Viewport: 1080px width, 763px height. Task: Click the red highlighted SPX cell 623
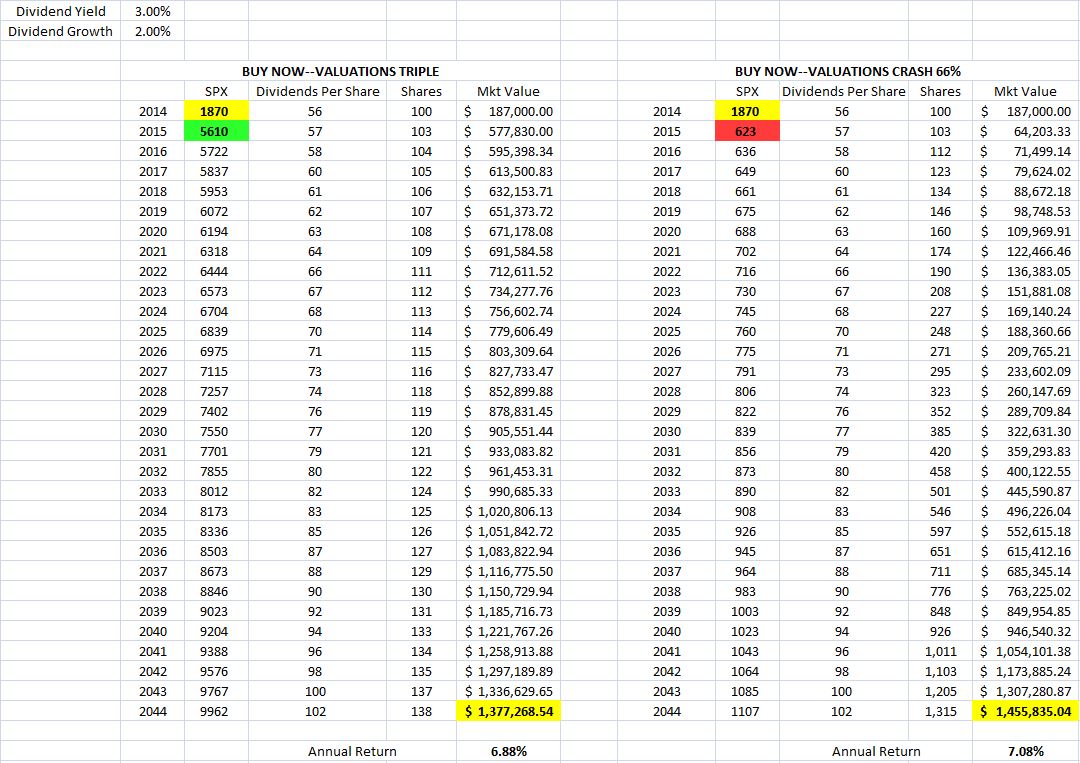pos(746,131)
